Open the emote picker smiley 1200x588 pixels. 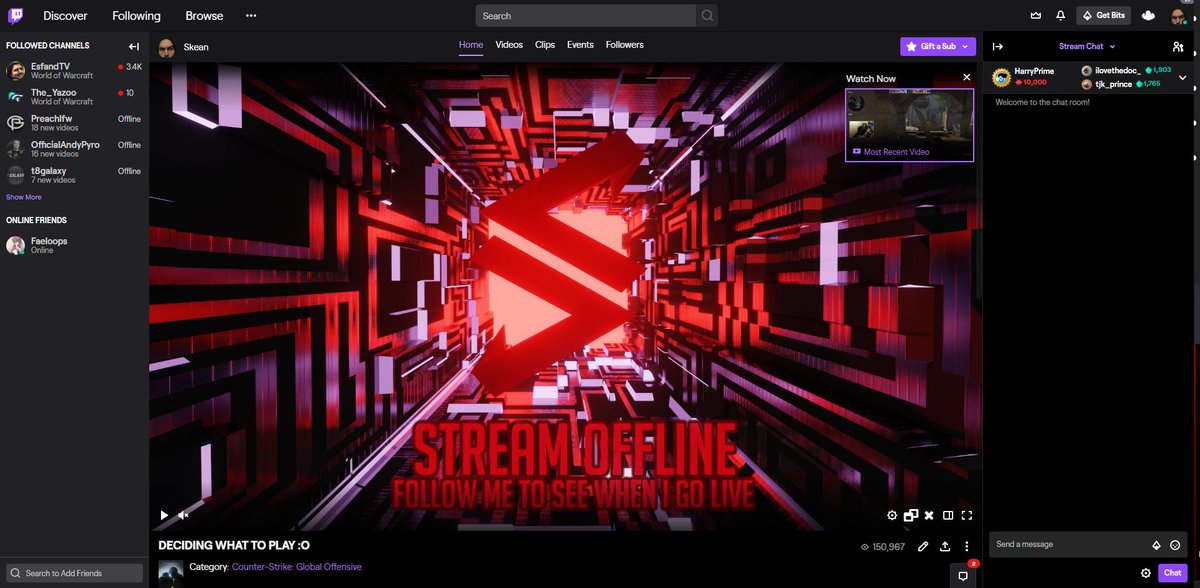pyautogui.click(x=1175, y=545)
